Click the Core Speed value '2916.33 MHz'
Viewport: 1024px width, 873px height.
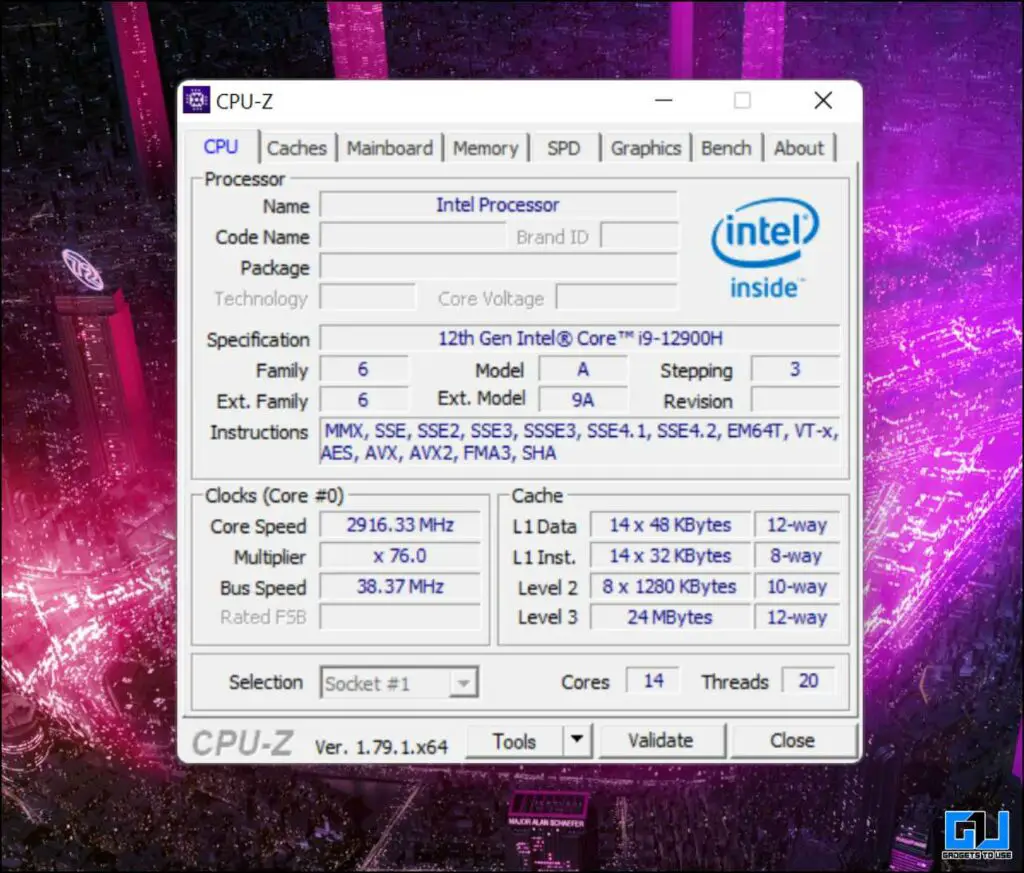click(x=400, y=525)
